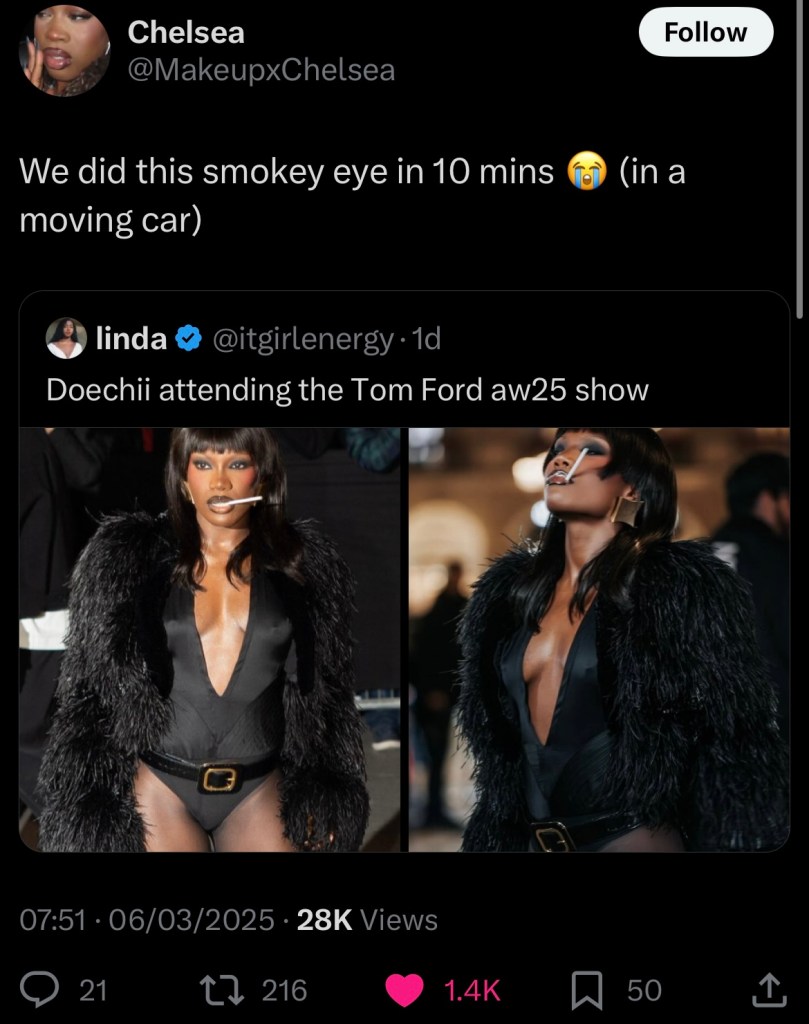Click the 07:51 · 06/03/2025 timestamp
Image resolution: width=809 pixels, height=1024 pixels.
pyautogui.click(x=147, y=919)
